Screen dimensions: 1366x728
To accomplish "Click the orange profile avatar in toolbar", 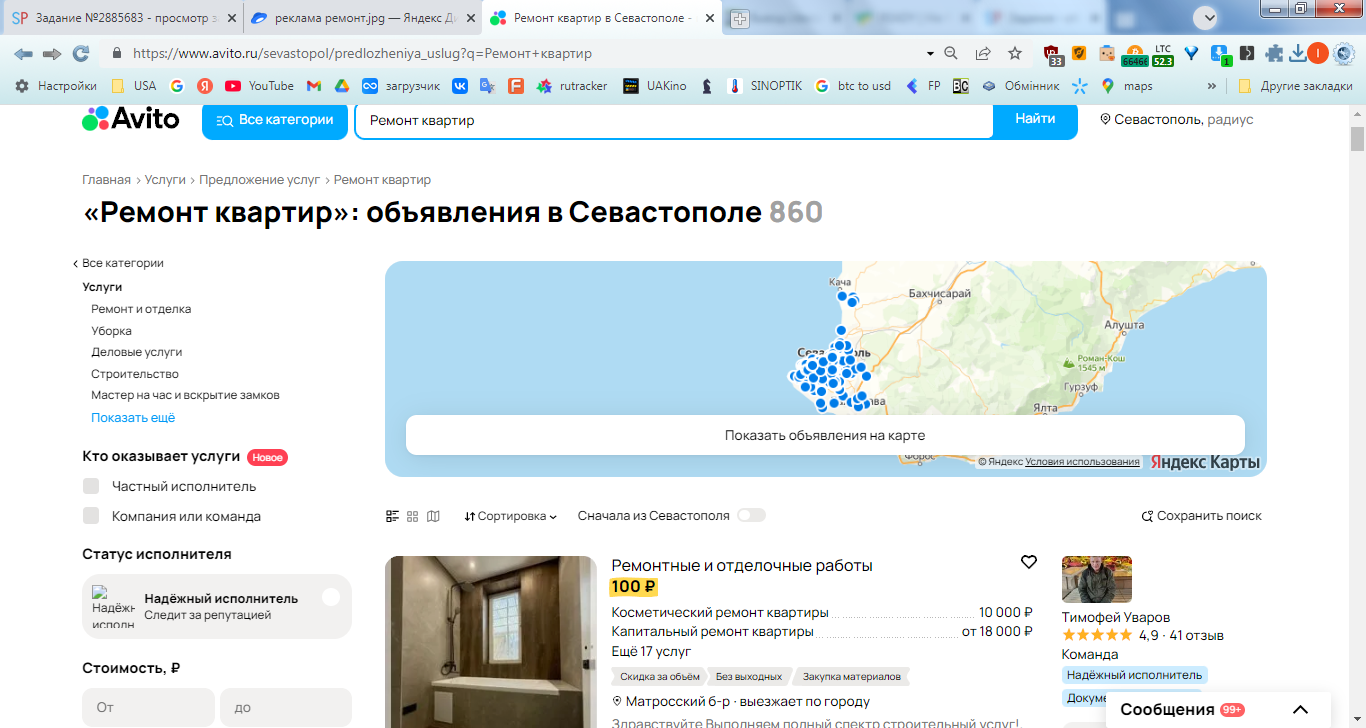I will 1317,53.
